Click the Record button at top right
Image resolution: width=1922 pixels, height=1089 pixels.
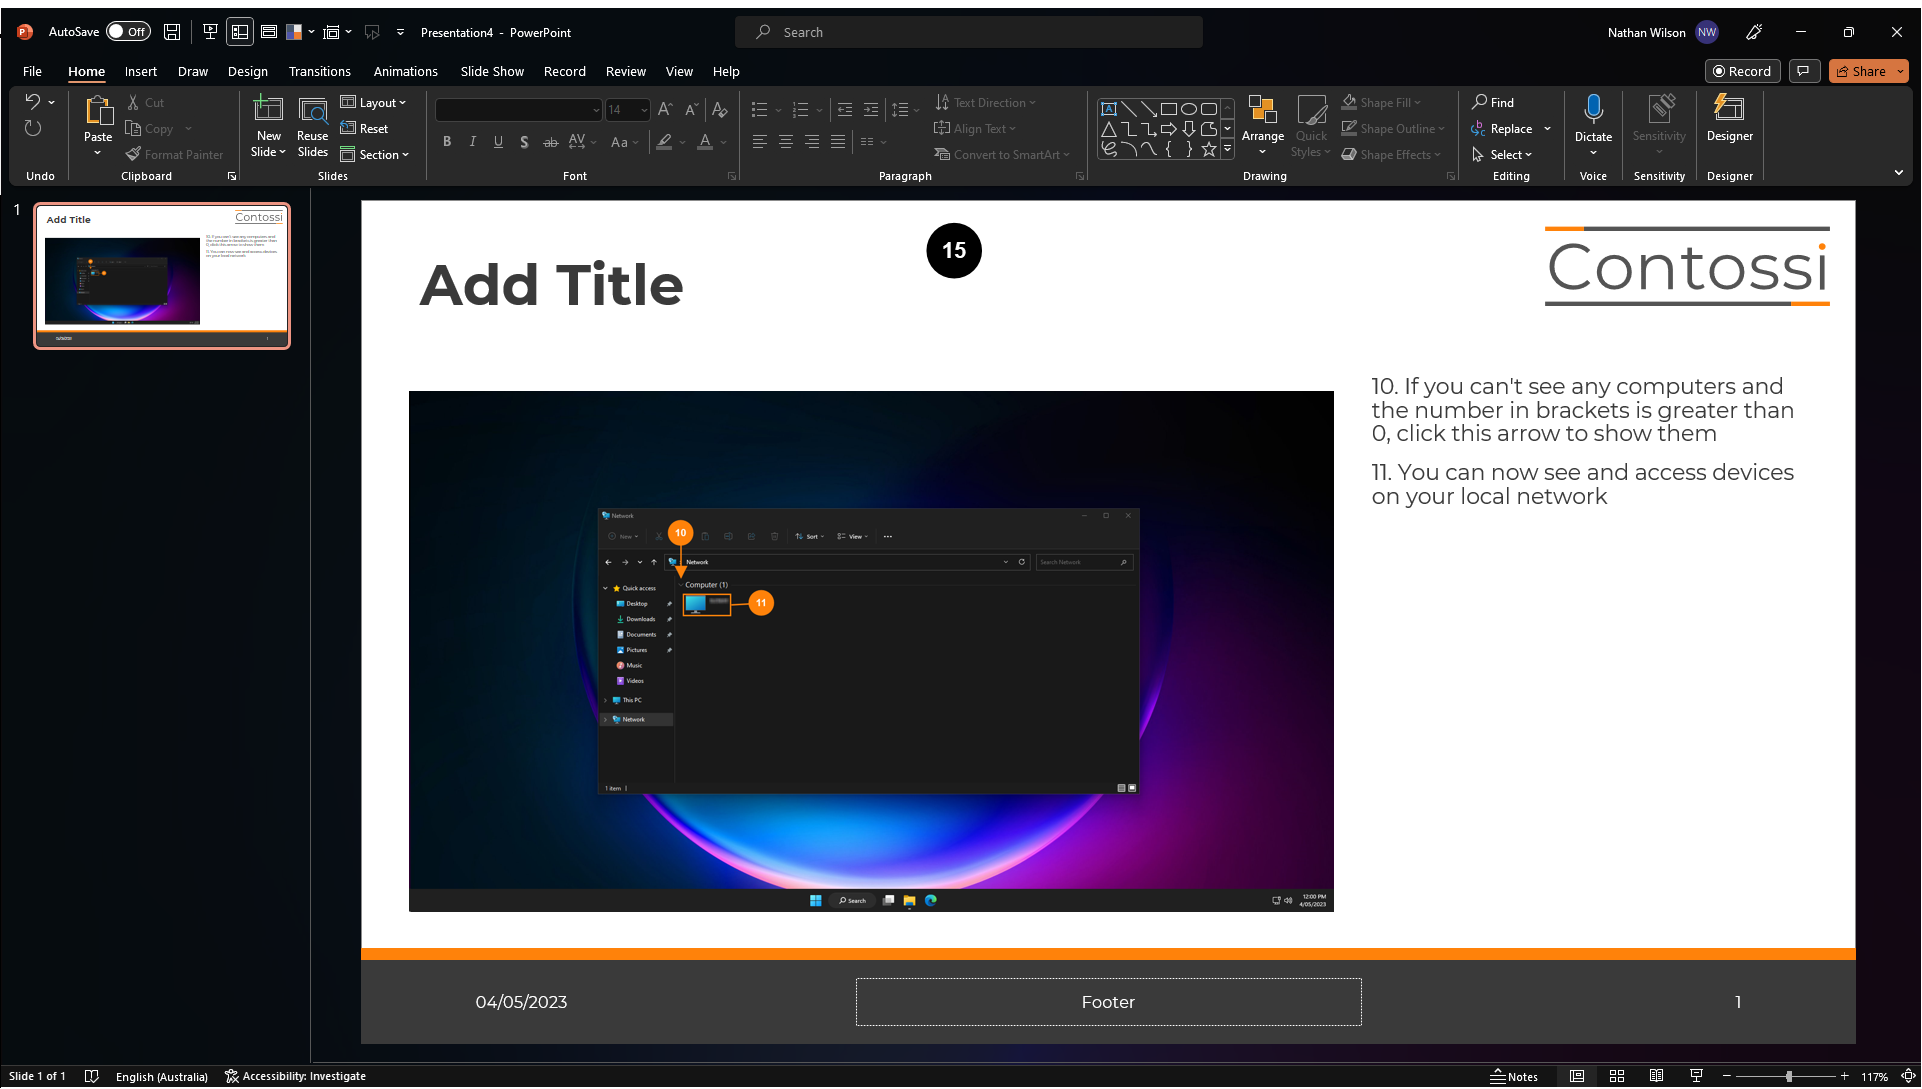[x=1741, y=71]
